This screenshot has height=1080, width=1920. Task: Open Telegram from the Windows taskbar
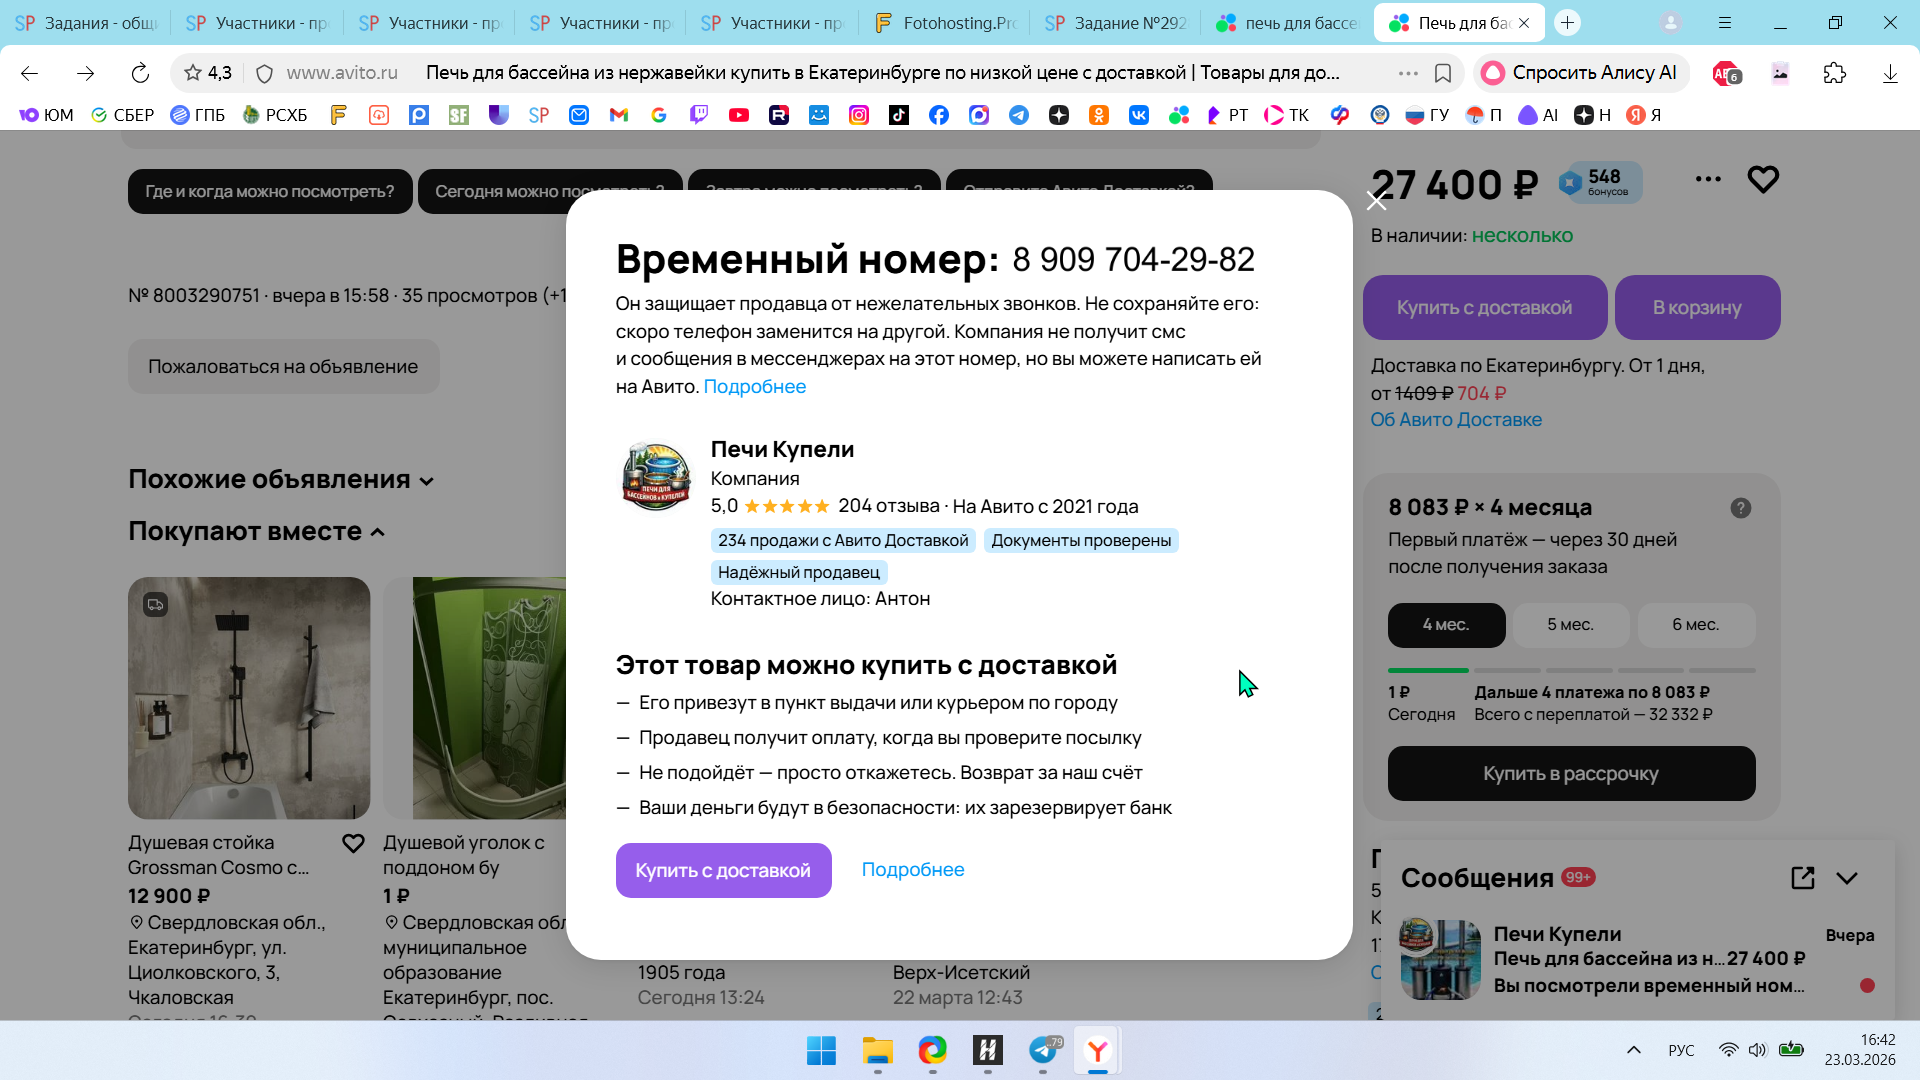pos(1042,1050)
